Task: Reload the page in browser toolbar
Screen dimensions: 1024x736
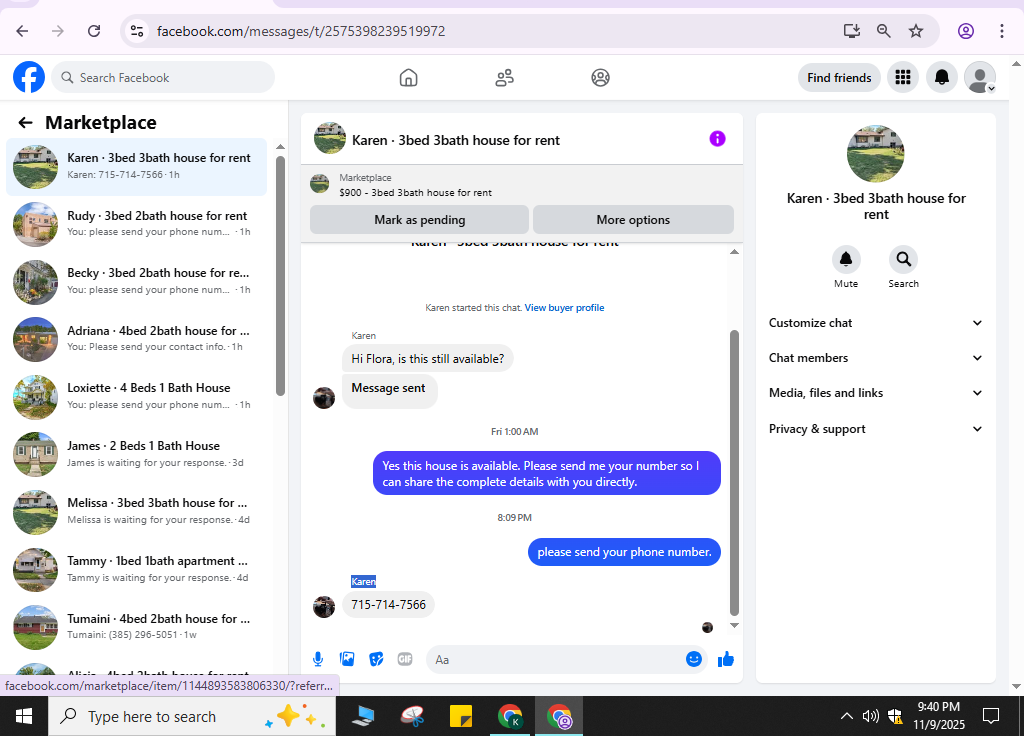Action: 94,31
